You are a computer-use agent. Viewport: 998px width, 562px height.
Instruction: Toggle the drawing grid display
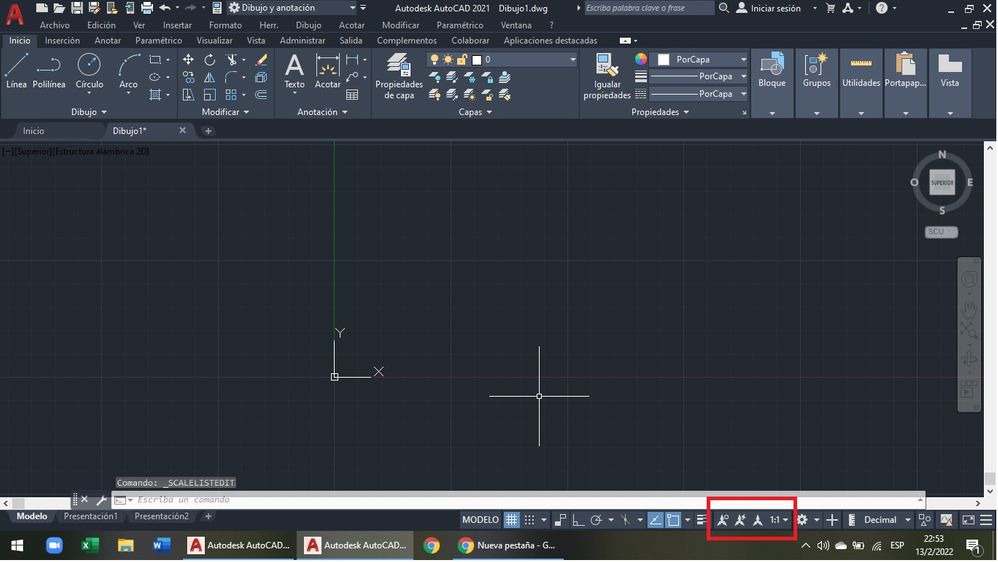point(511,520)
